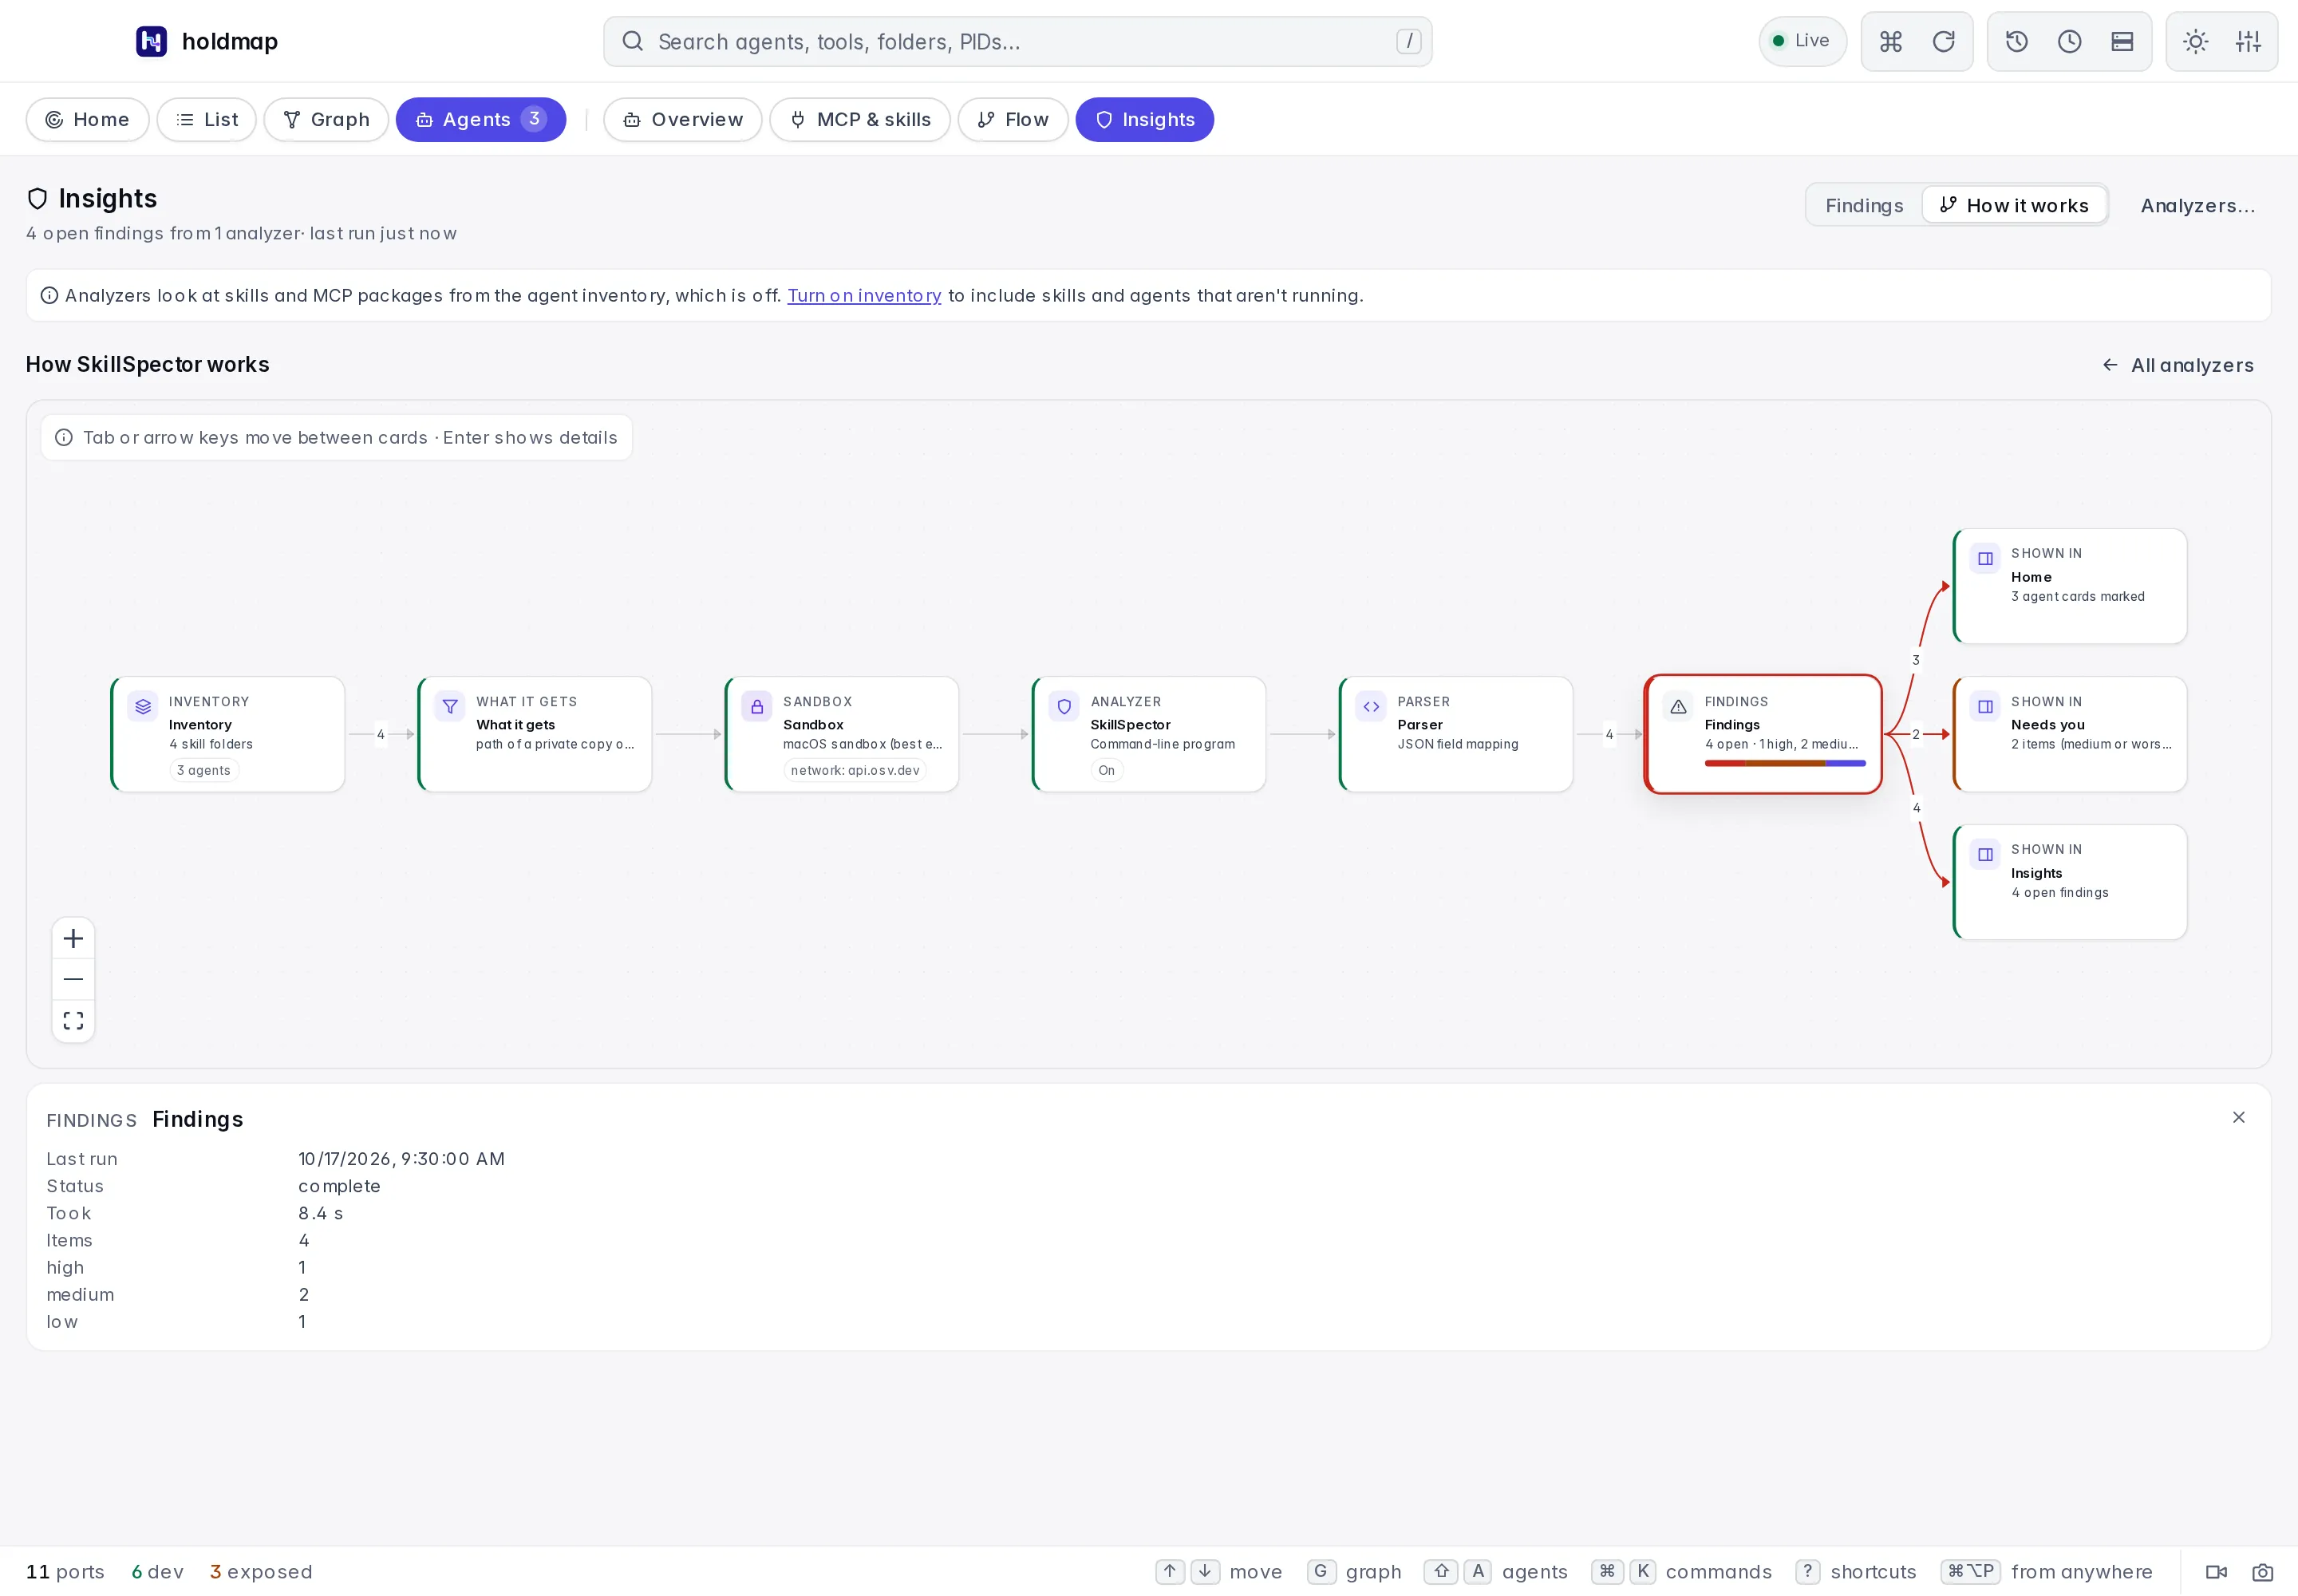2298x1596 pixels.
Task: Toggle the Live status indicator
Action: 1802,41
